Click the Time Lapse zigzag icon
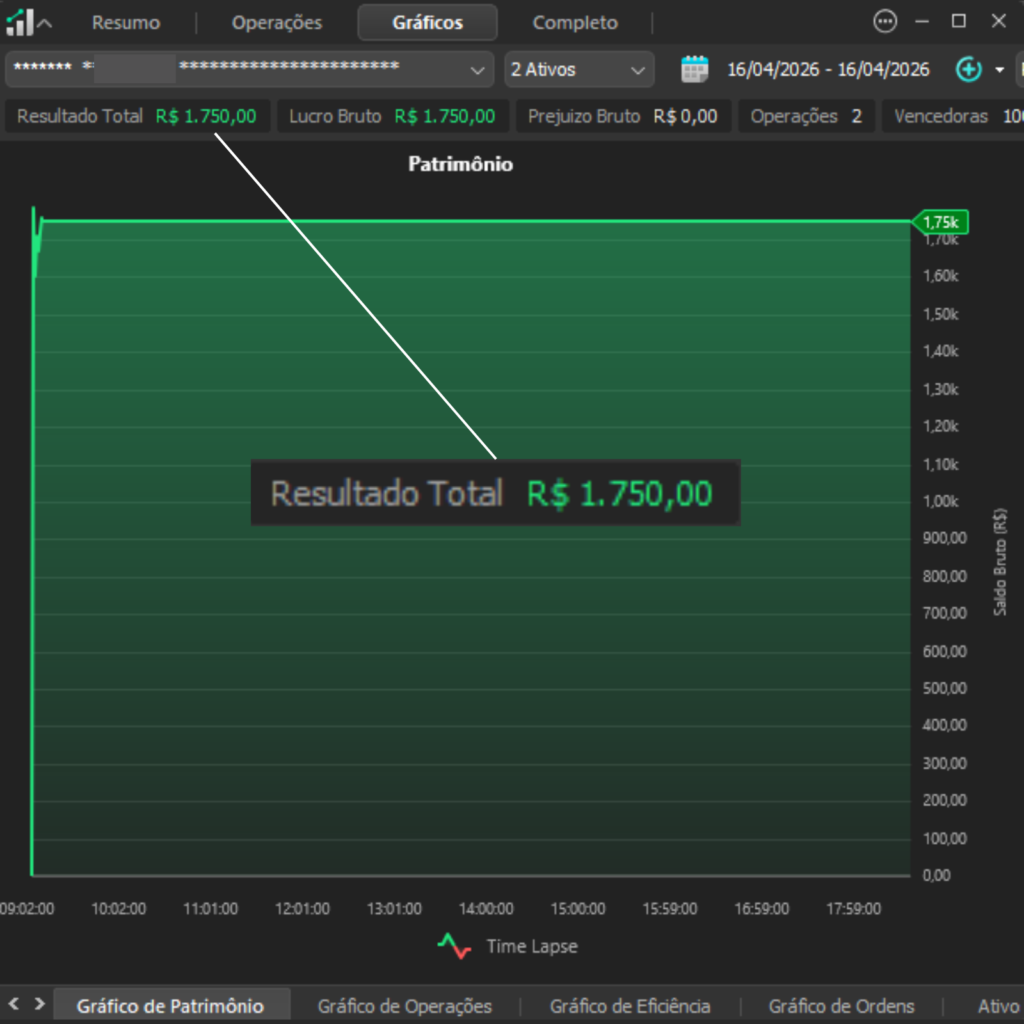Viewport: 1024px width, 1024px height. [454, 946]
